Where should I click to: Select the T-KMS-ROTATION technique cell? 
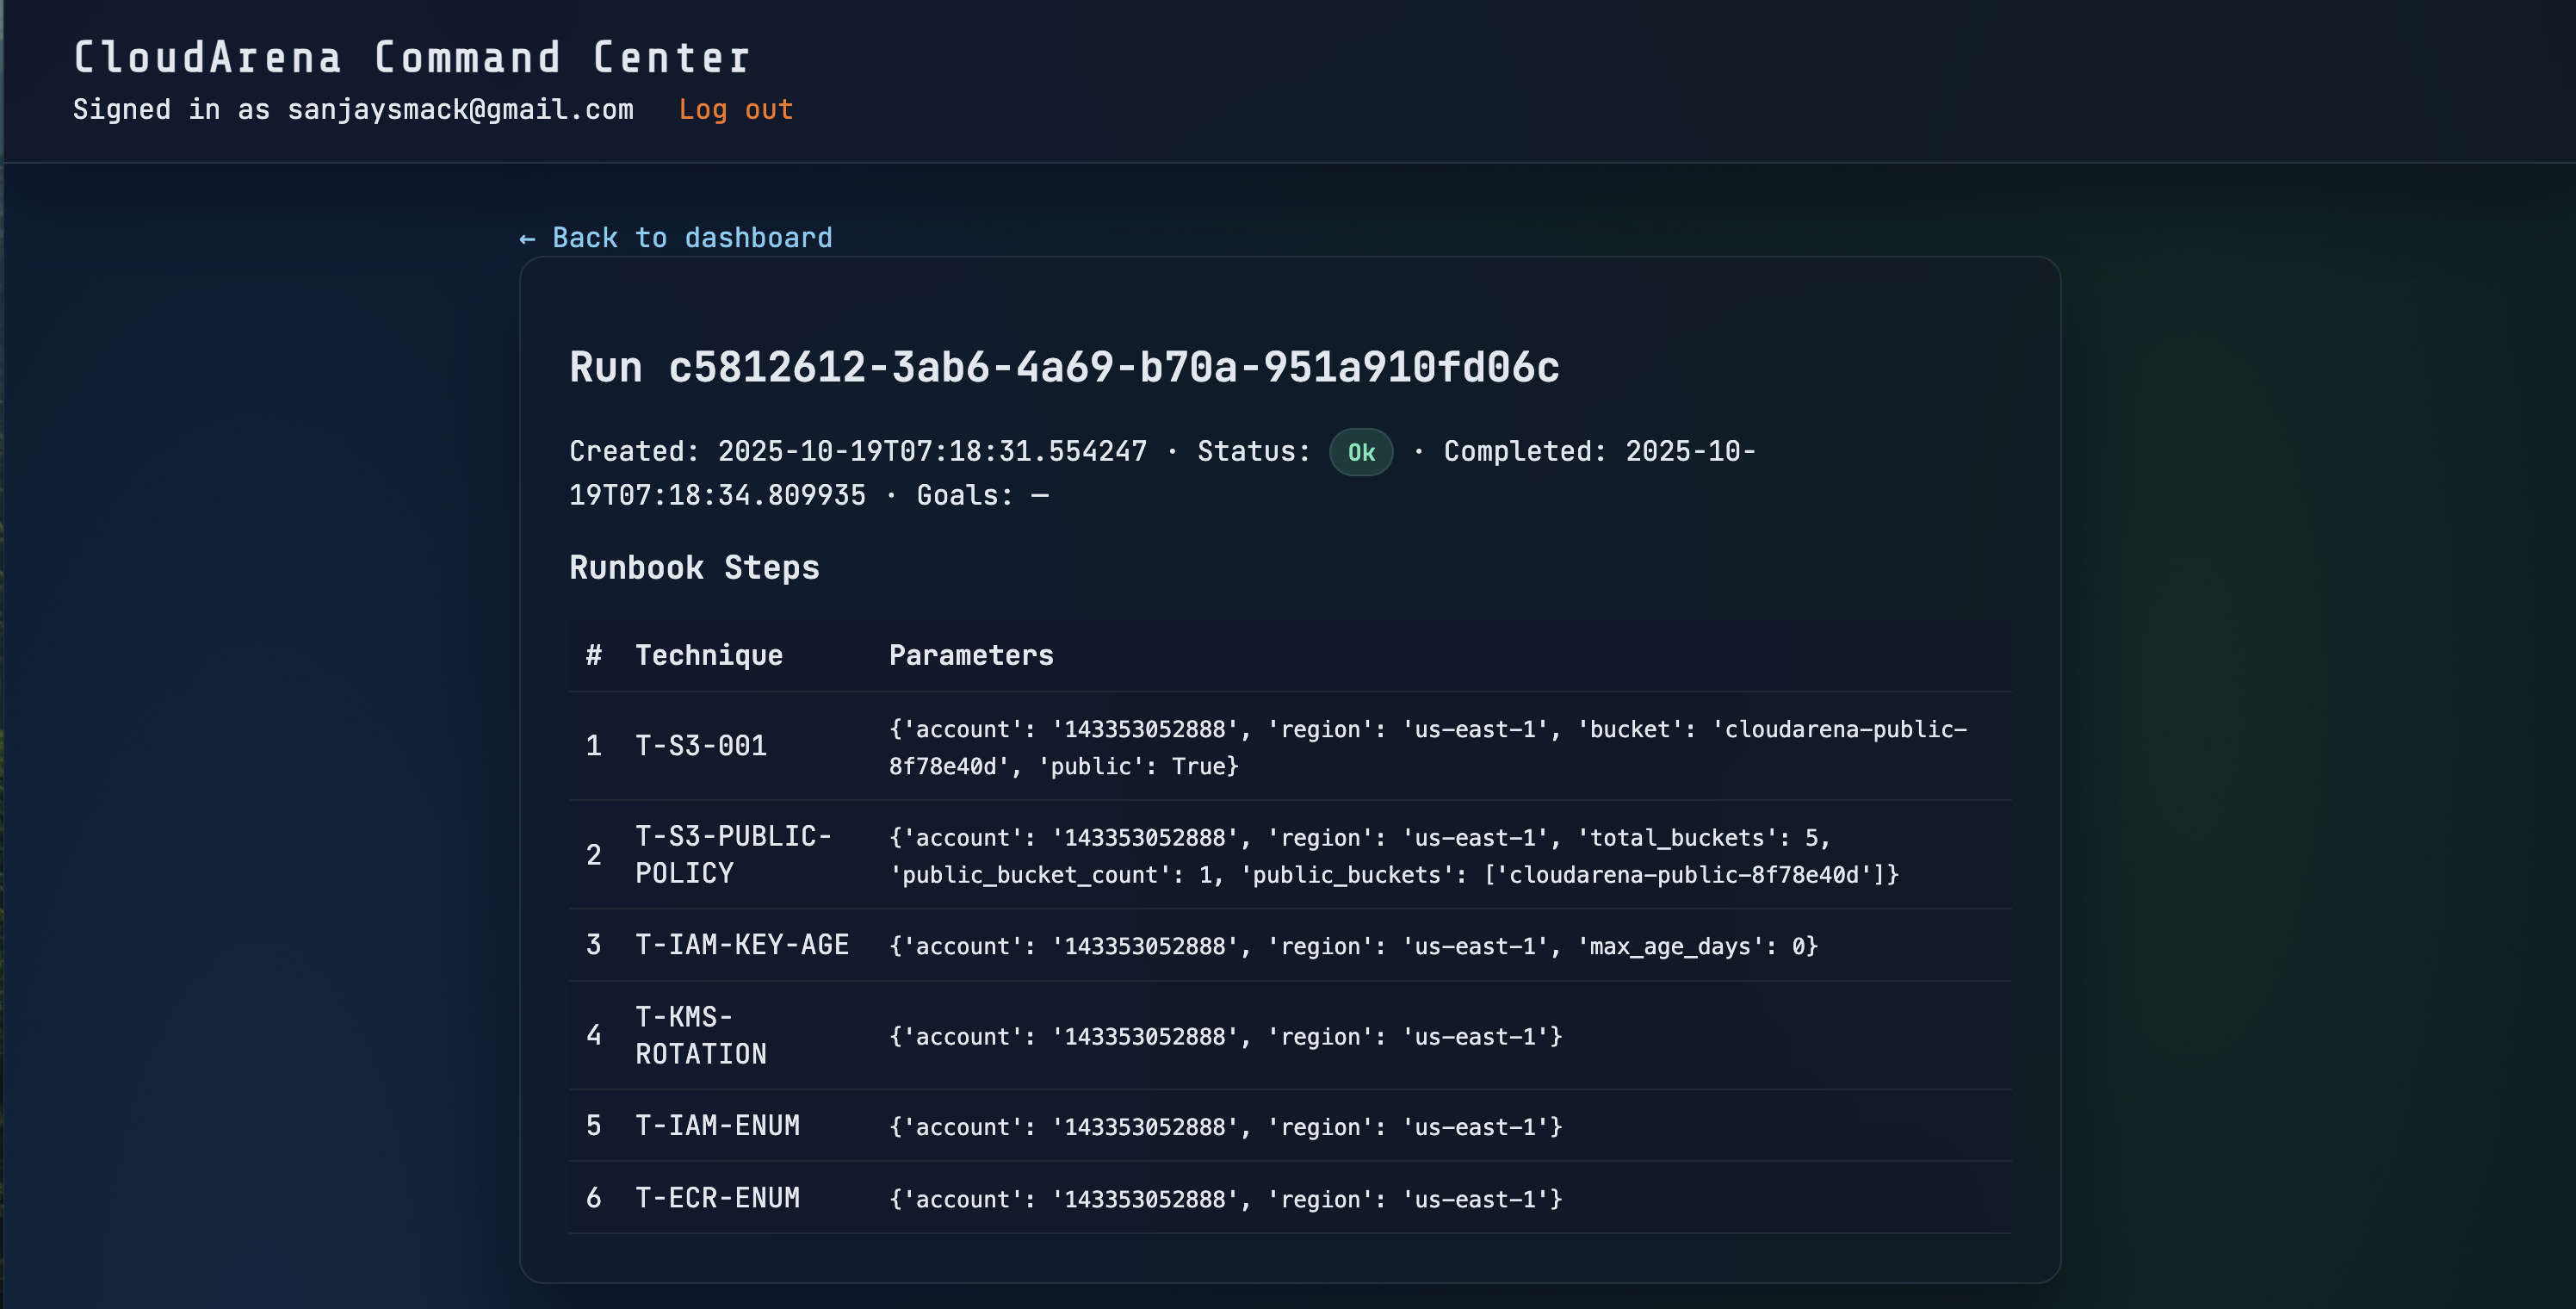tap(701, 1036)
